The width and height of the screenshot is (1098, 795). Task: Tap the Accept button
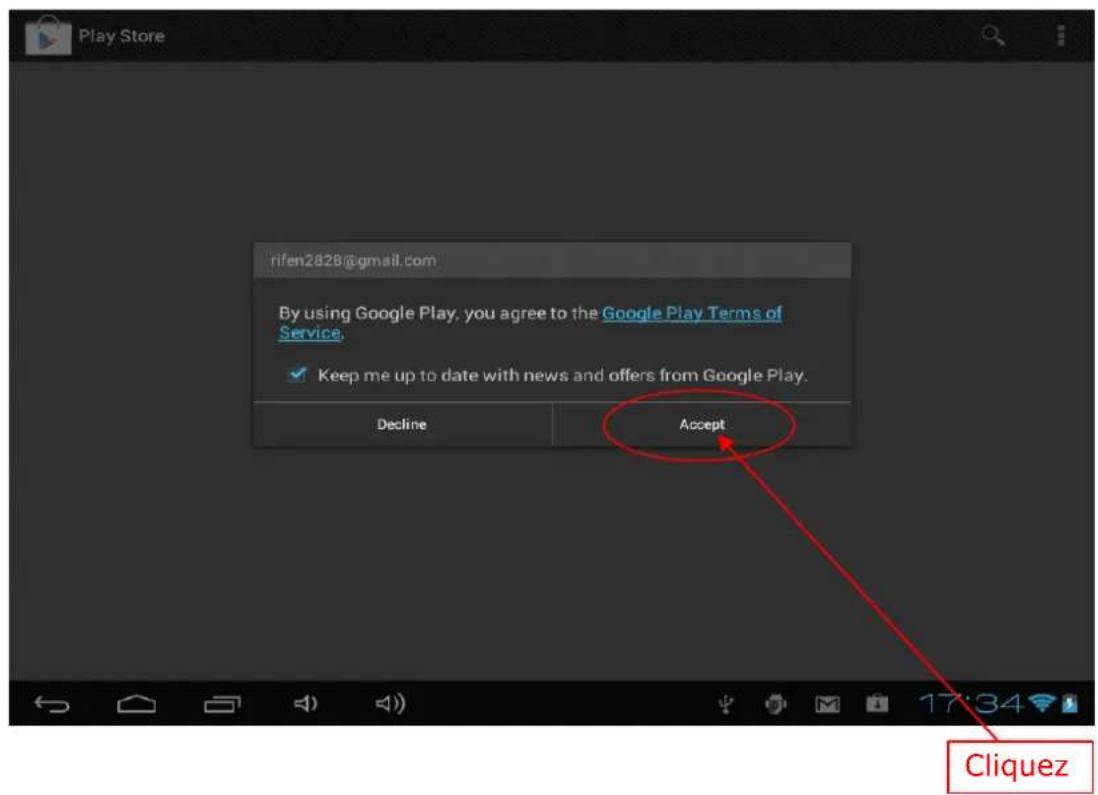[702, 424]
